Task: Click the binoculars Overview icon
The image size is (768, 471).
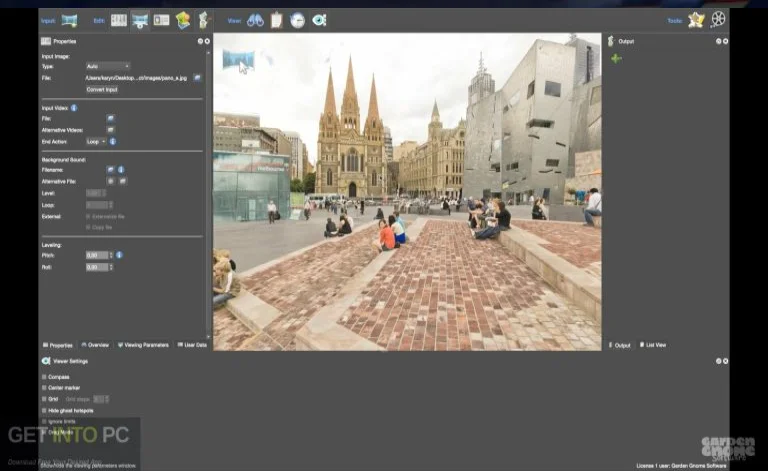Action: click(x=255, y=21)
